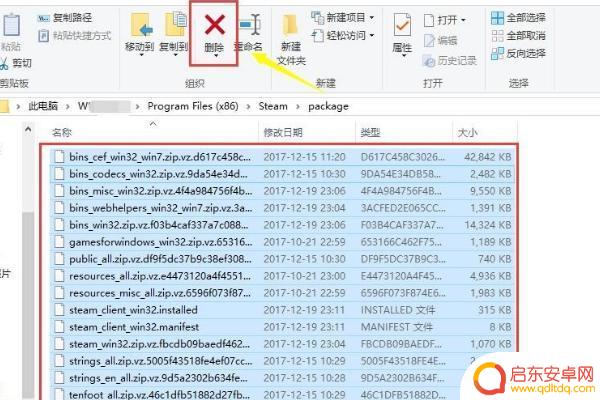Click the red X Delete (删除) icon

(x=215, y=24)
